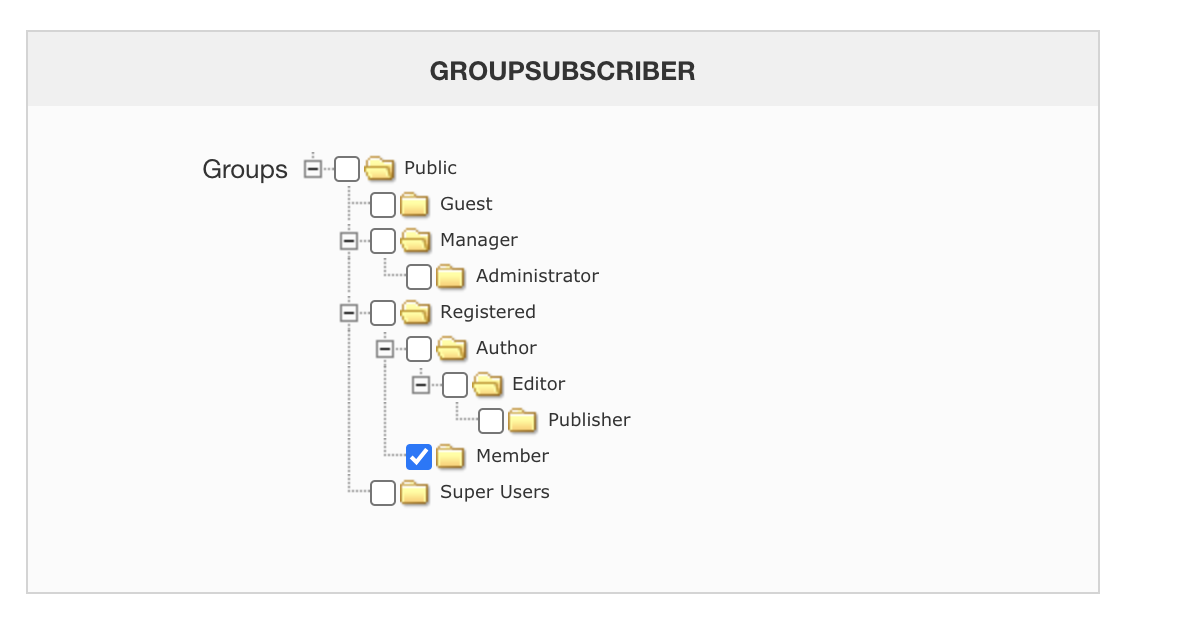Image resolution: width=1198 pixels, height=636 pixels.
Task: Click the Registered folder icon
Action: tap(415, 312)
